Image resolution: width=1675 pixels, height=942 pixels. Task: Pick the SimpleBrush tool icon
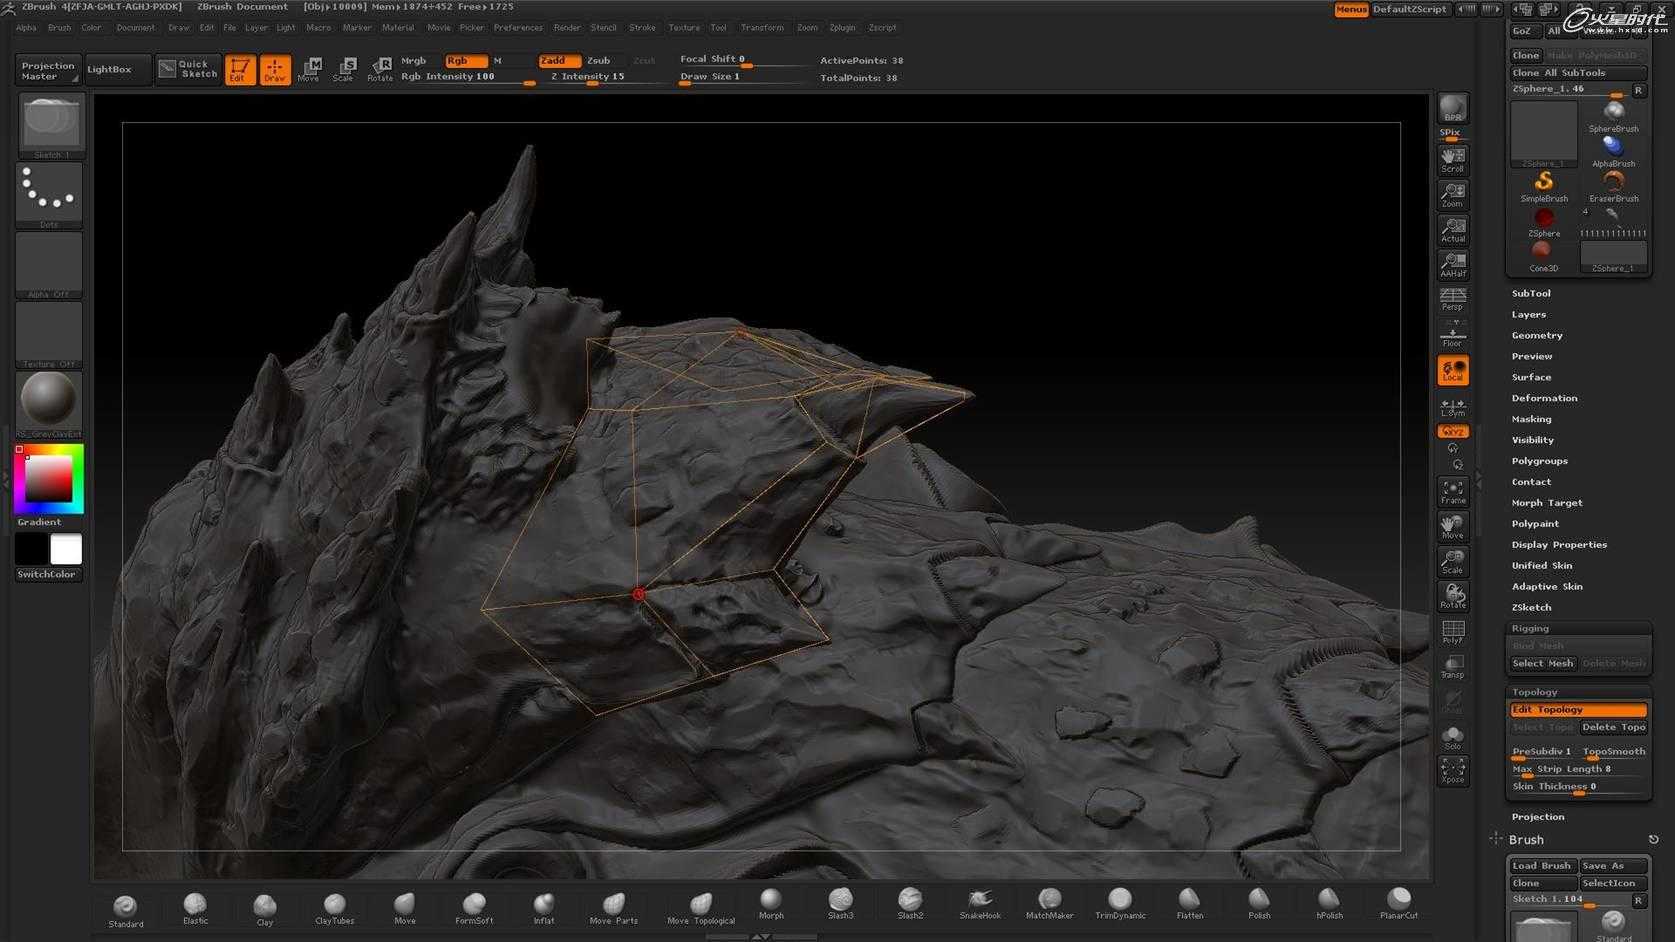click(x=1543, y=184)
